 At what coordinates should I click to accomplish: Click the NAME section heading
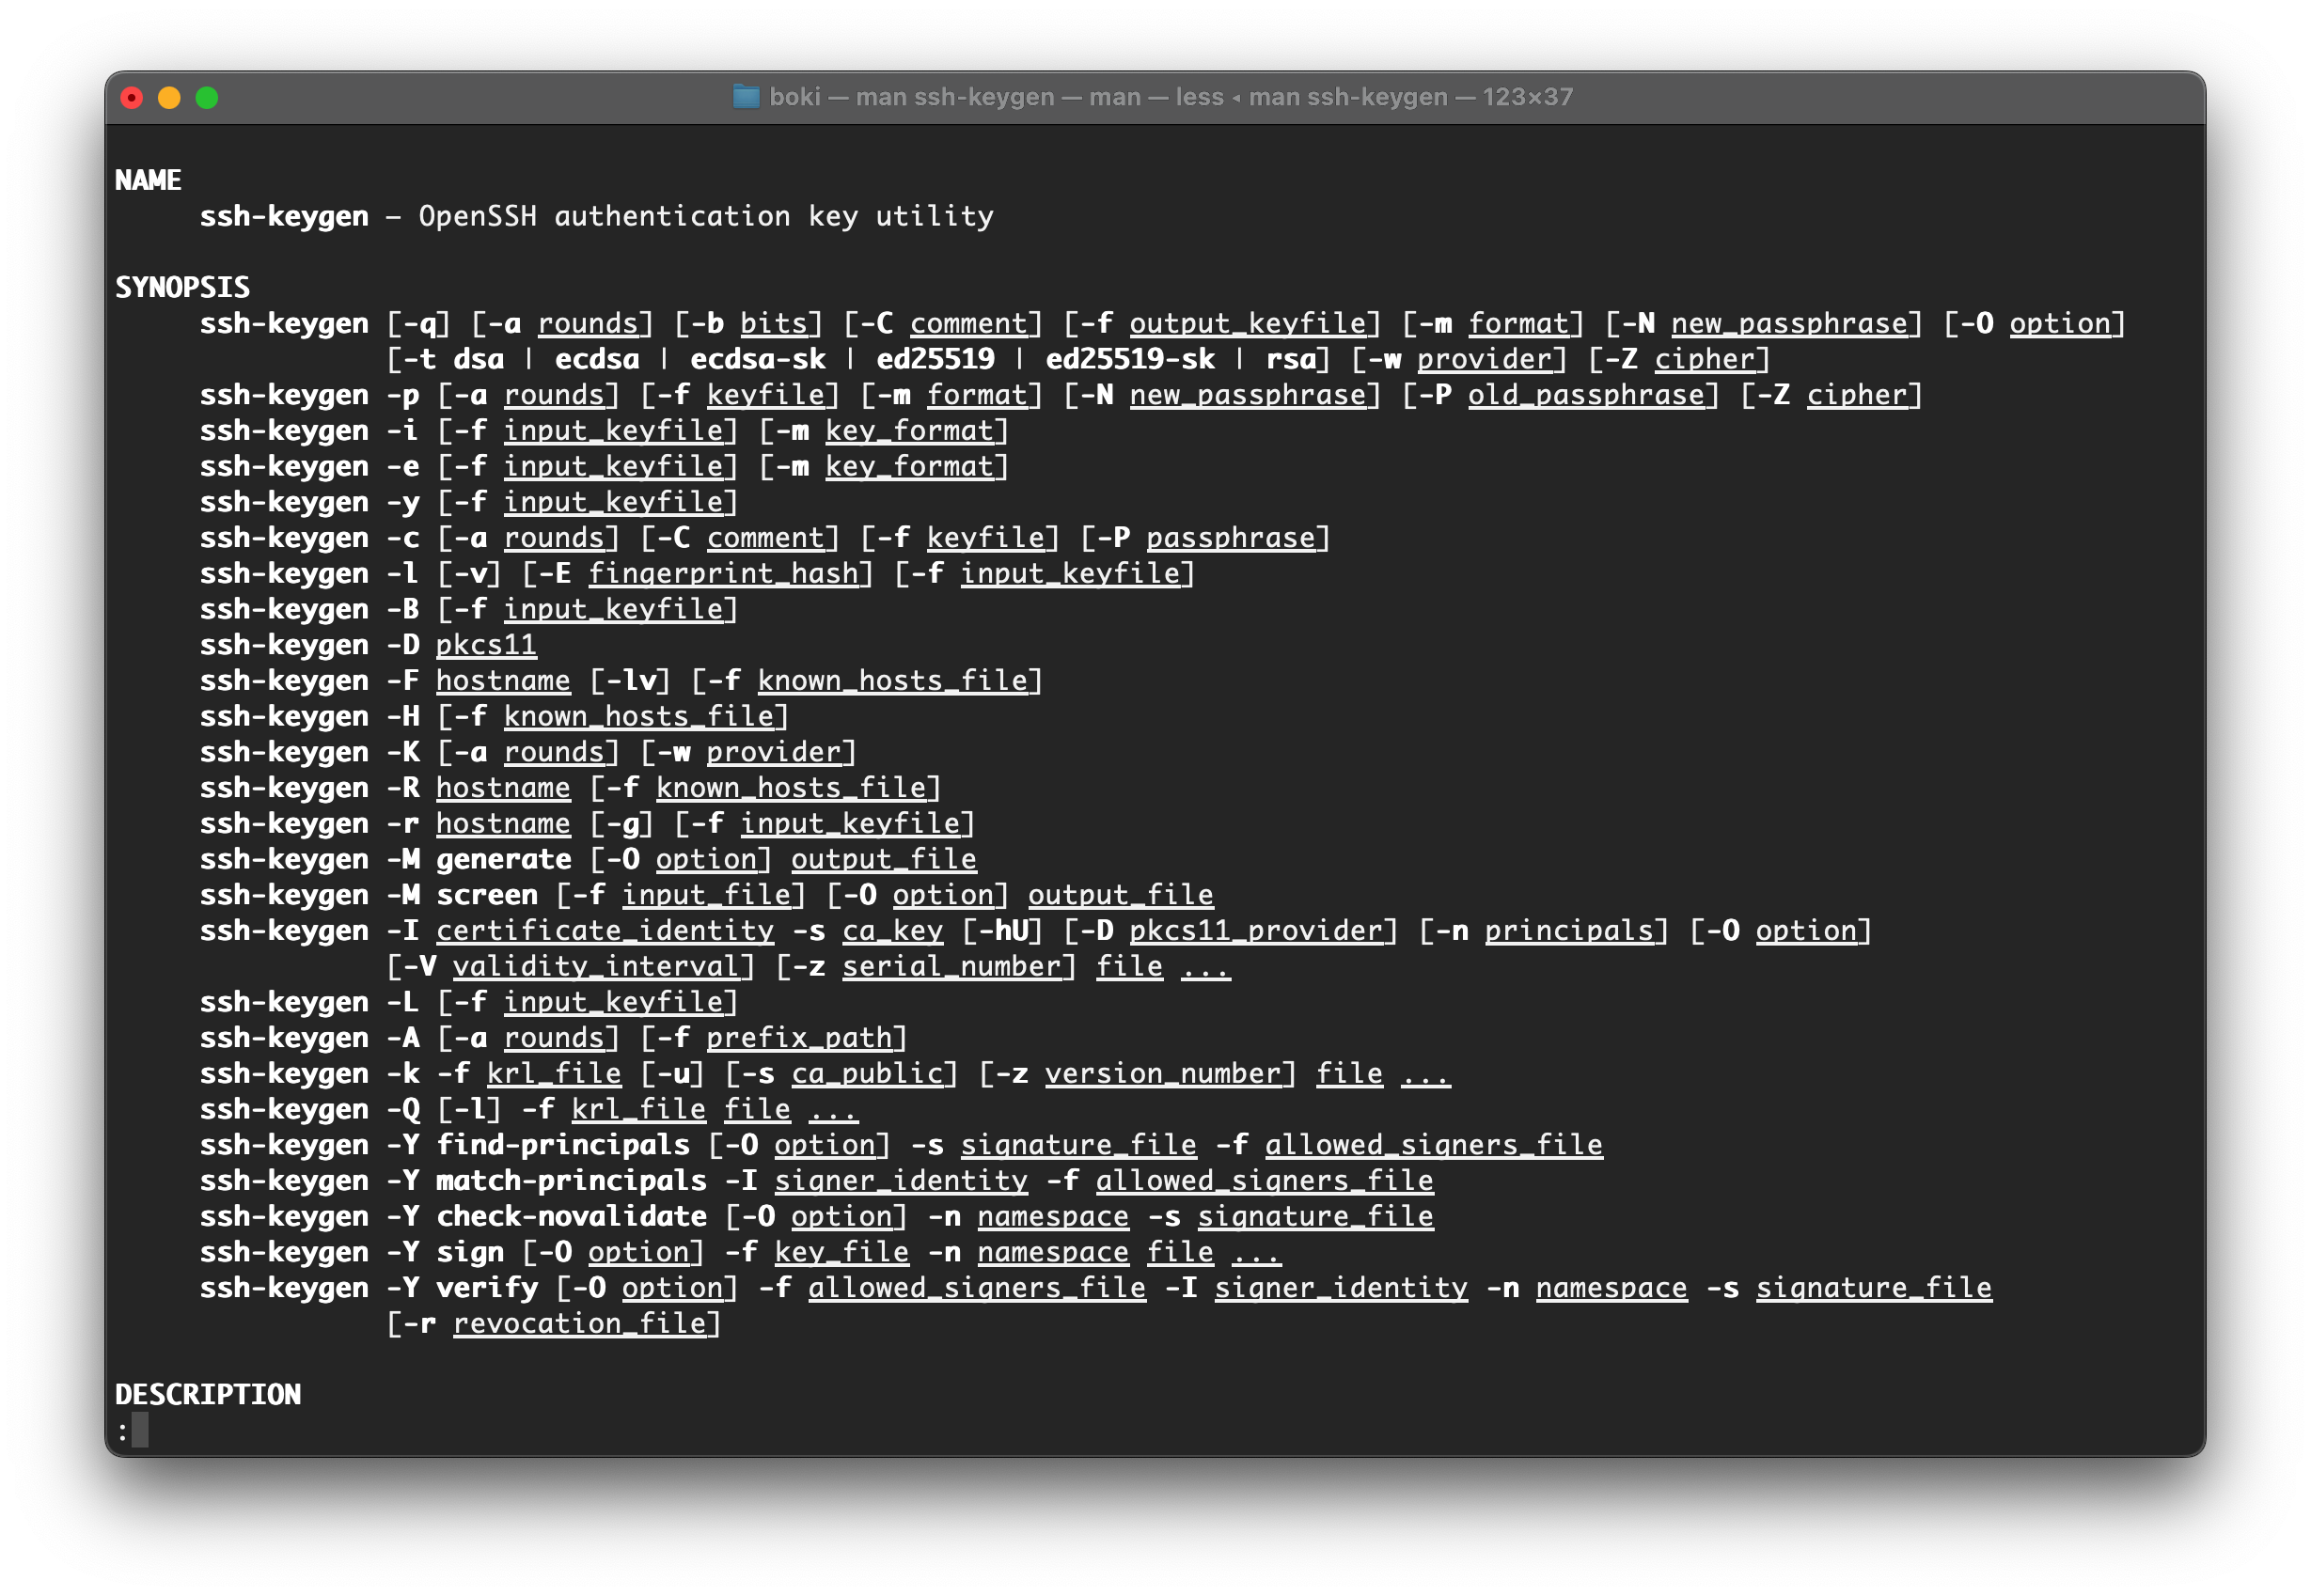(148, 180)
